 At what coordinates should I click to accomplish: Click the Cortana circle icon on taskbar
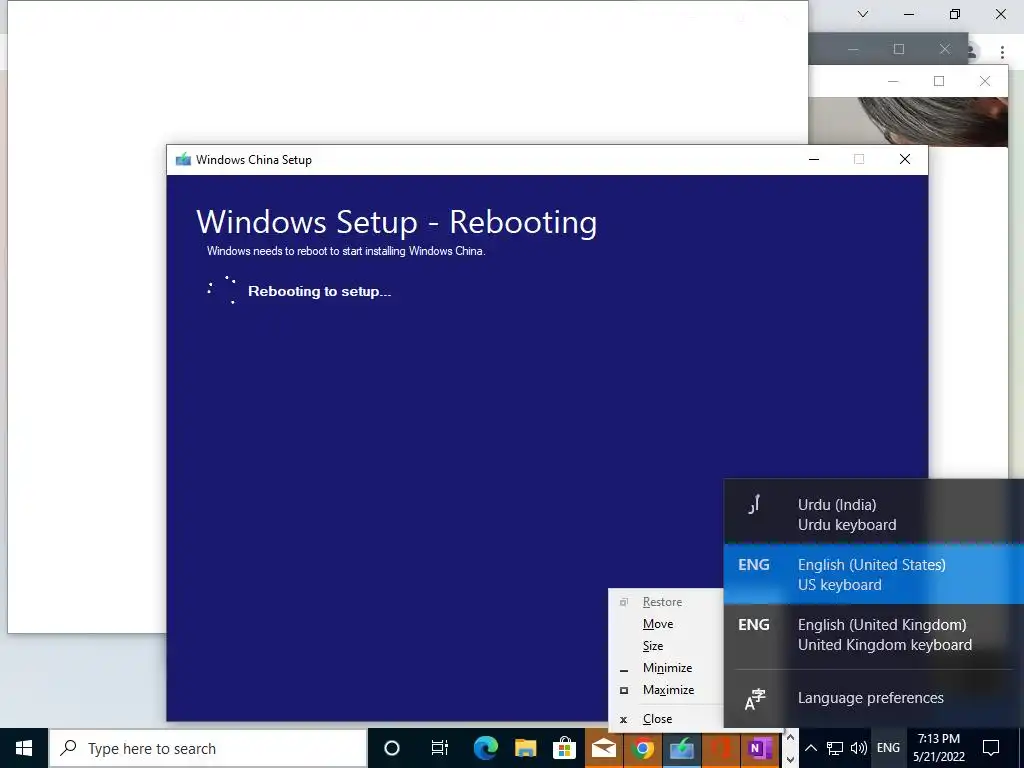(392, 748)
